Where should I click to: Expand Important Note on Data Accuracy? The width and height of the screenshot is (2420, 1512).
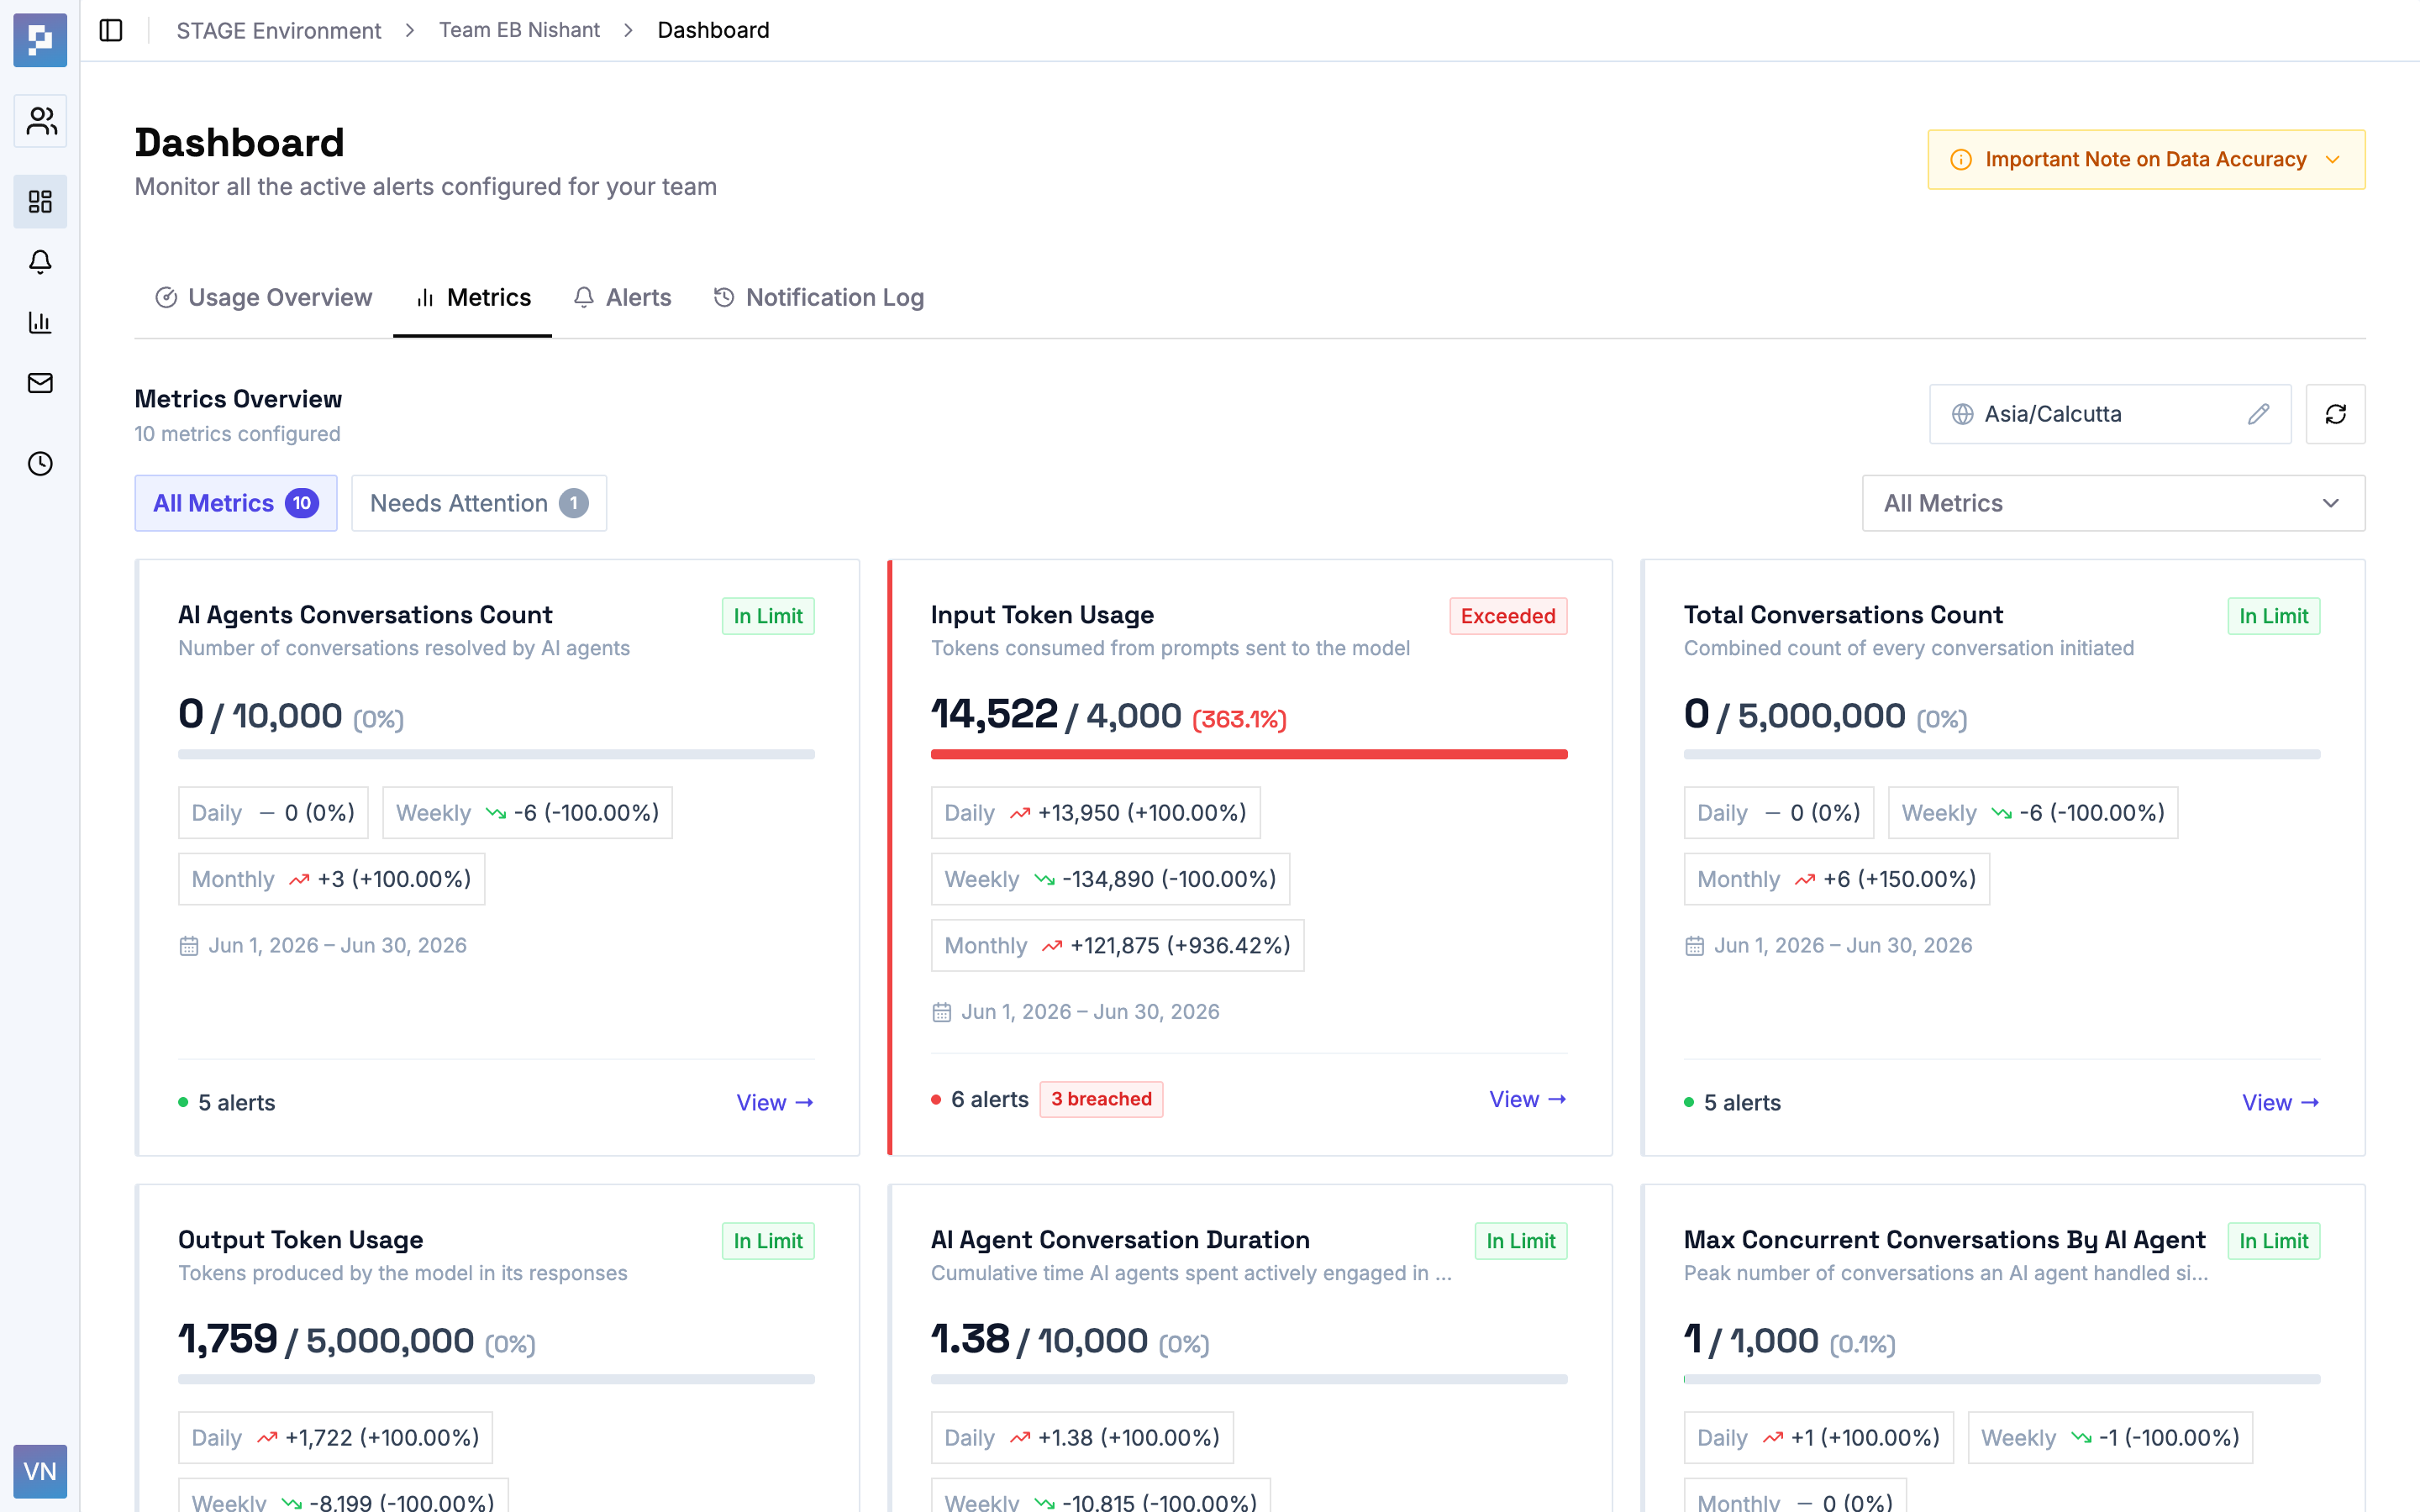click(2146, 160)
